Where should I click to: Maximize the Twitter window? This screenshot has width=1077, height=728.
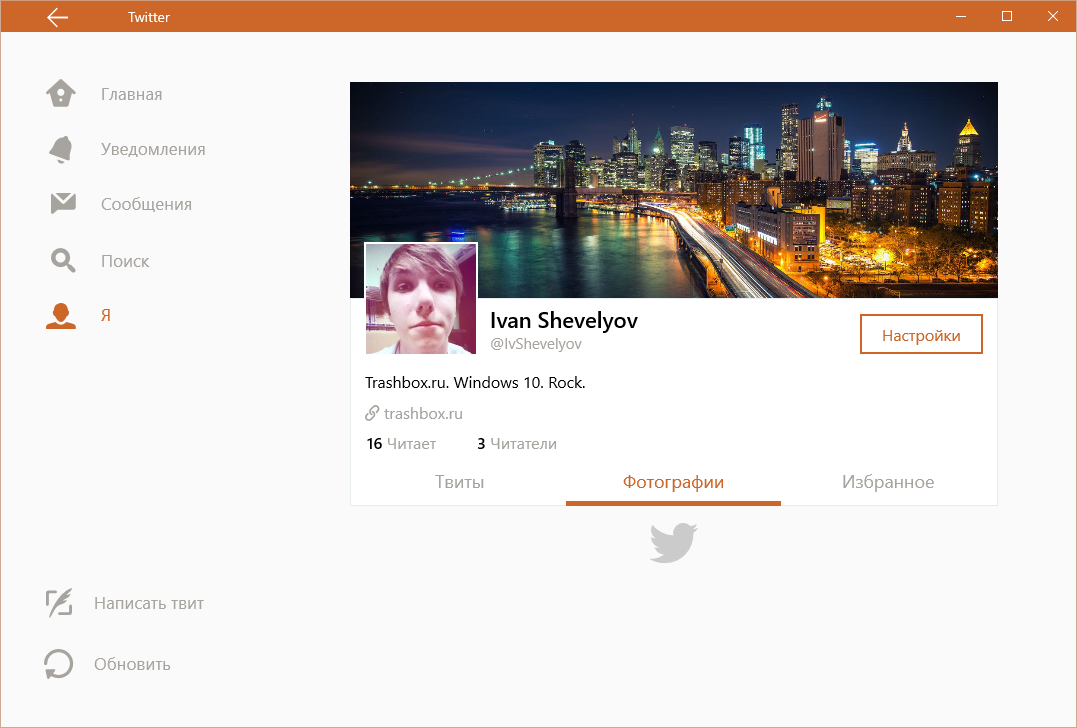(1007, 16)
